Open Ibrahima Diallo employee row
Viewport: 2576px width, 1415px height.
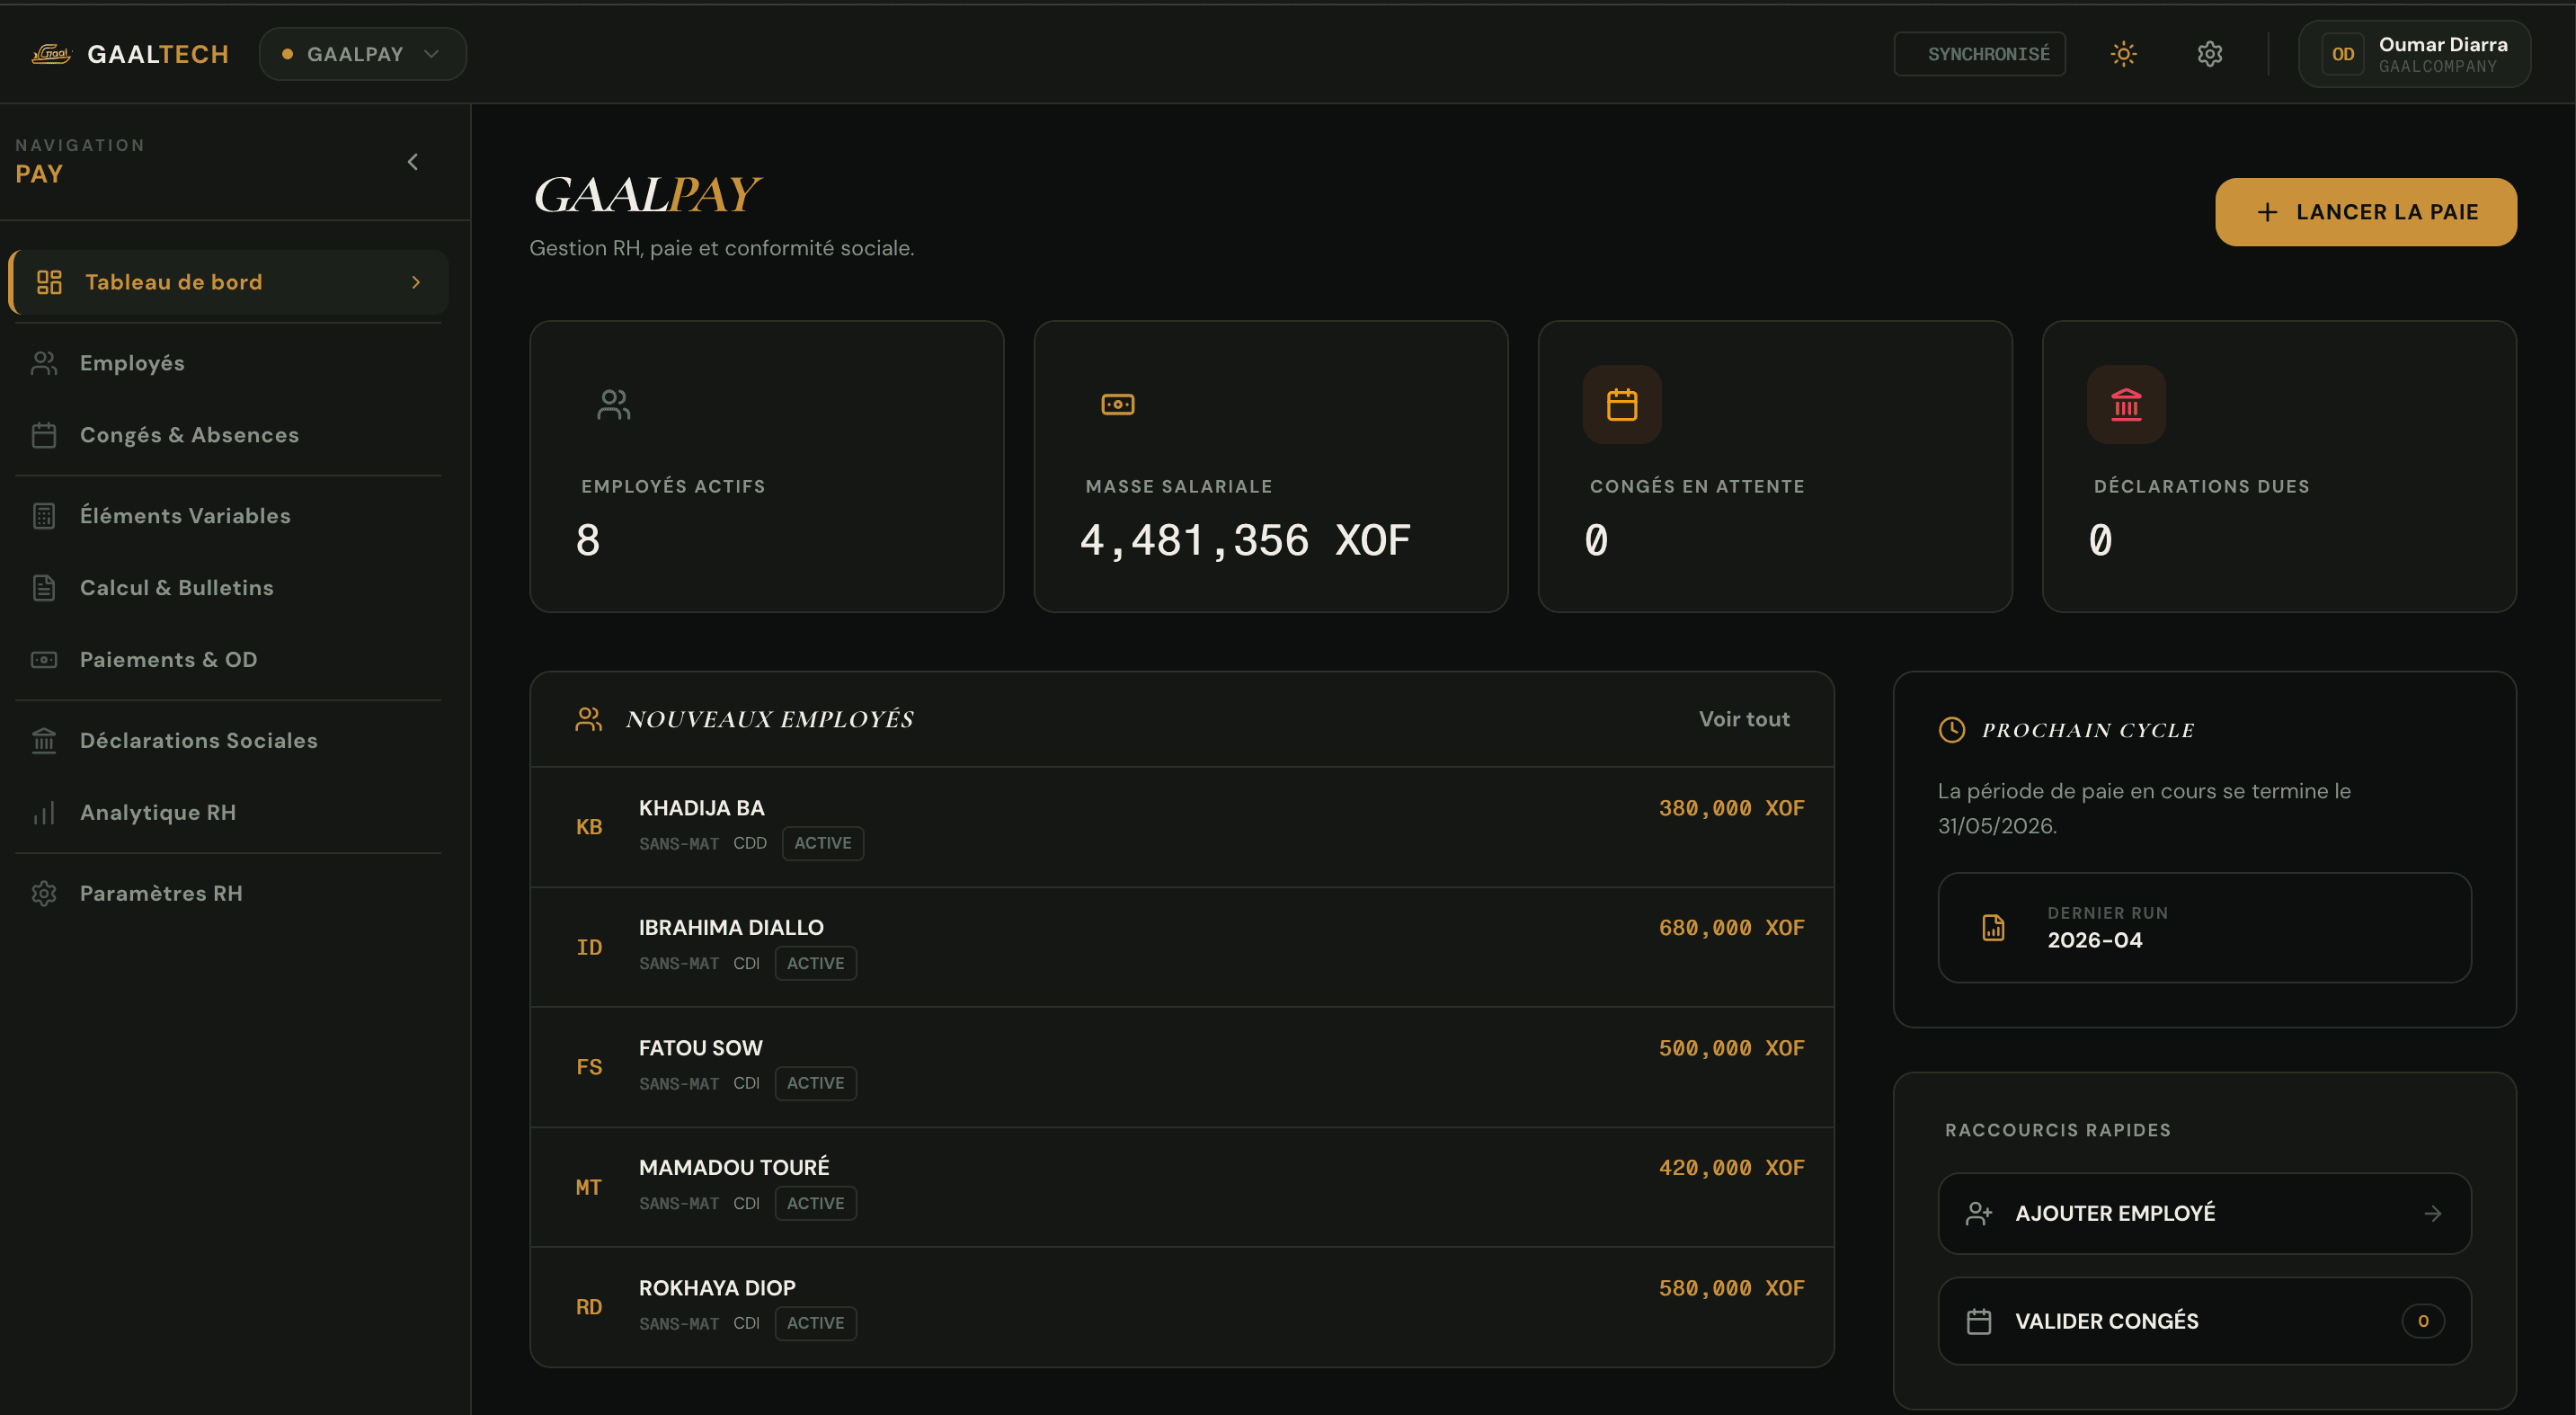tap(1182, 947)
